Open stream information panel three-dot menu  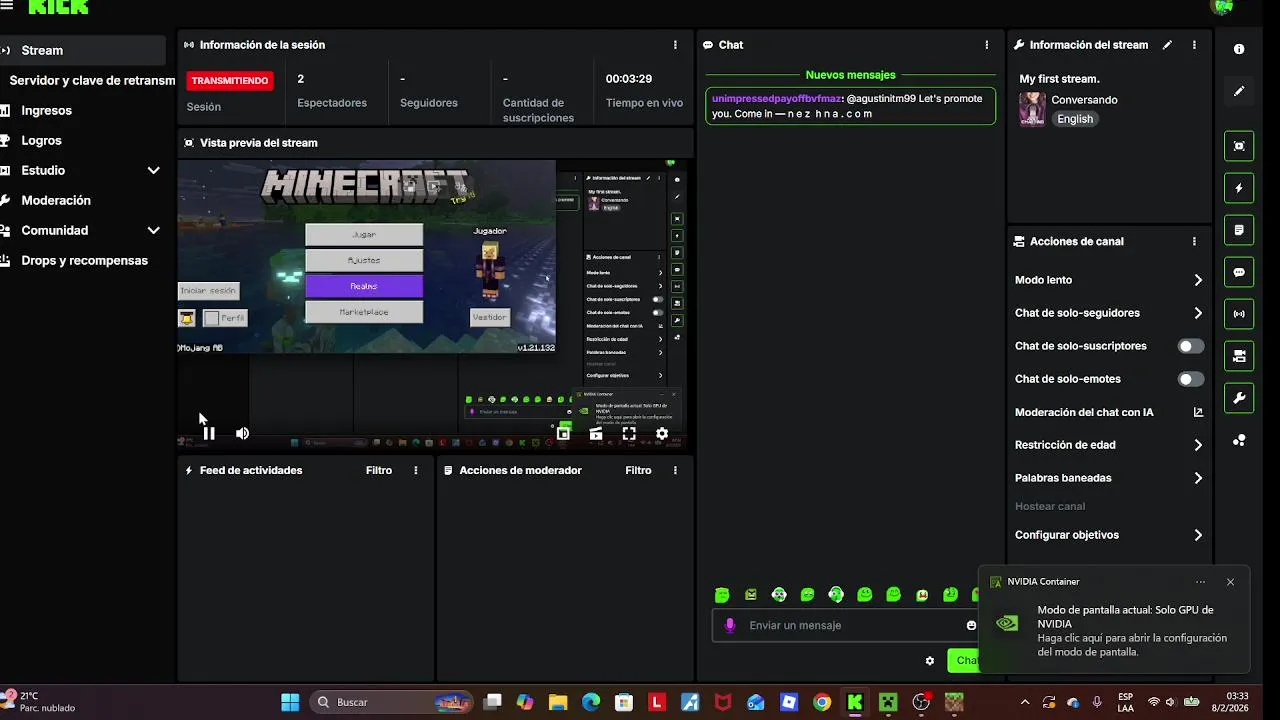pyautogui.click(x=1194, y=45)
